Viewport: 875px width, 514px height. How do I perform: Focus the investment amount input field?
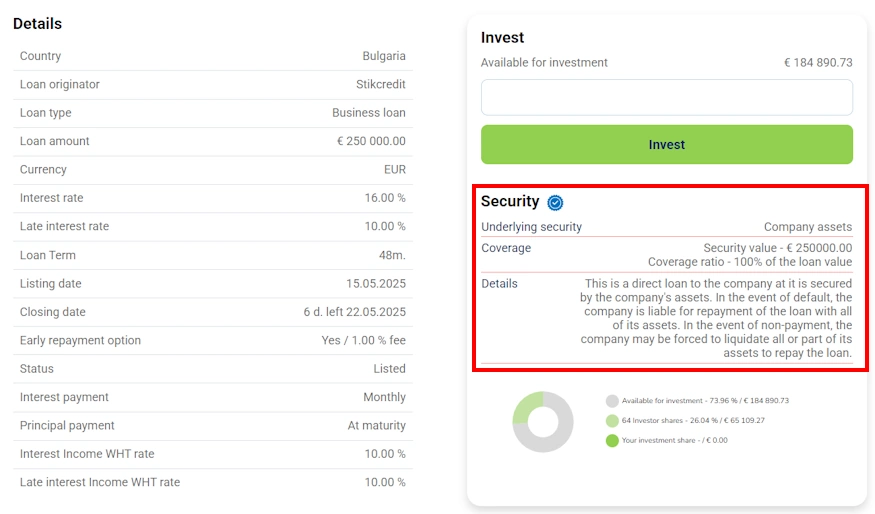667,97
